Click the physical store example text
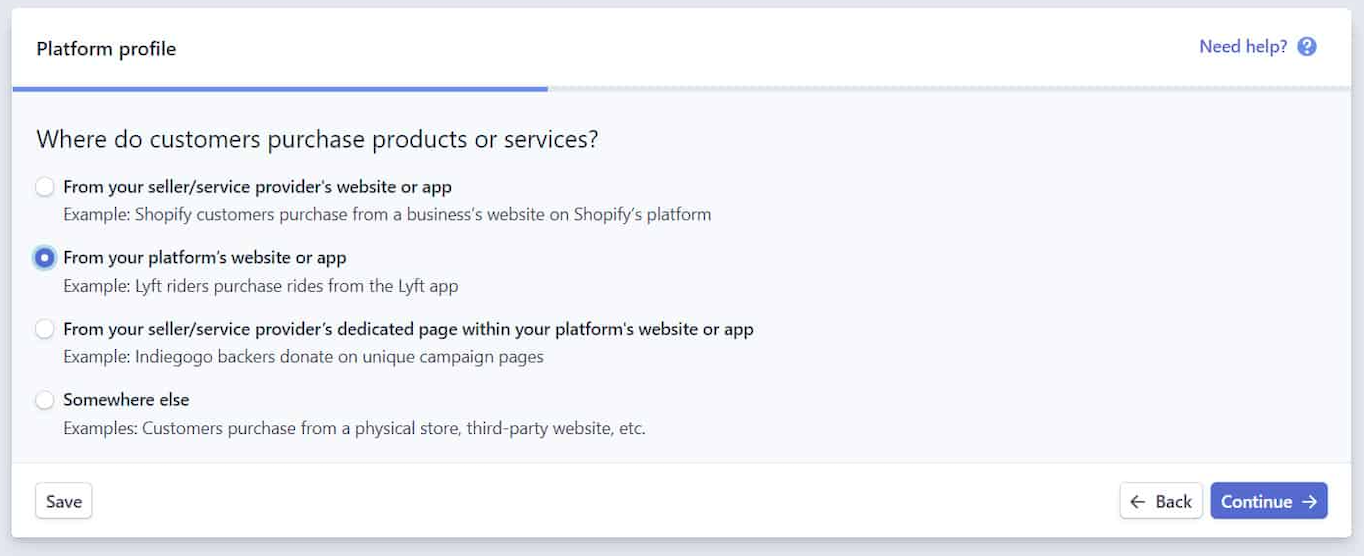This screenshot has height=556, width=1364. click(x=354, y=429)
